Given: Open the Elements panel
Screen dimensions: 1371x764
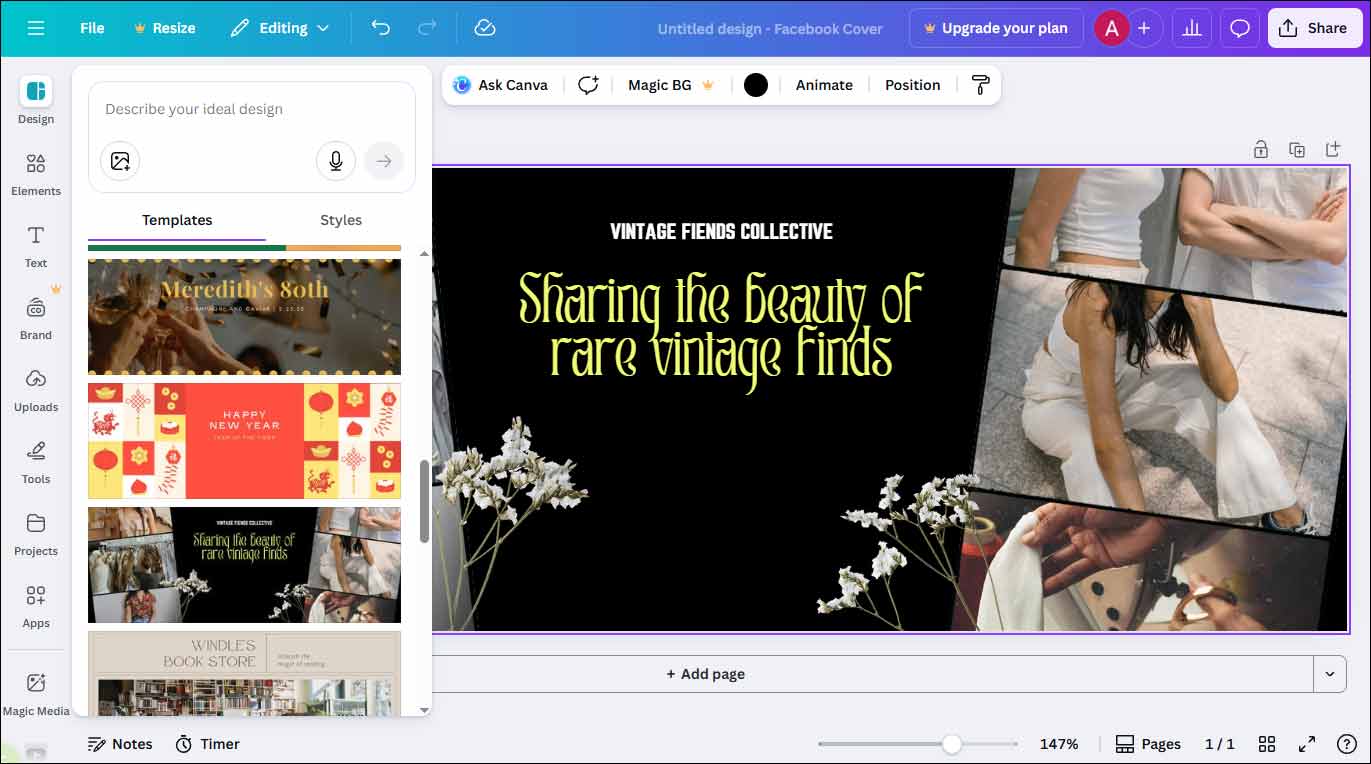Looking at the screenshot, I should (x=35, y=175).
